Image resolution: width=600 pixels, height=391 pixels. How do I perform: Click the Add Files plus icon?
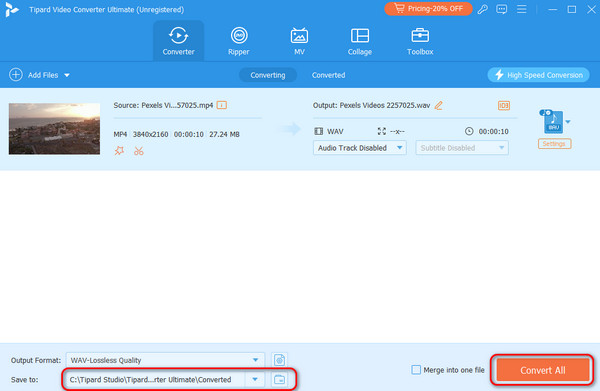pos(16,75)
